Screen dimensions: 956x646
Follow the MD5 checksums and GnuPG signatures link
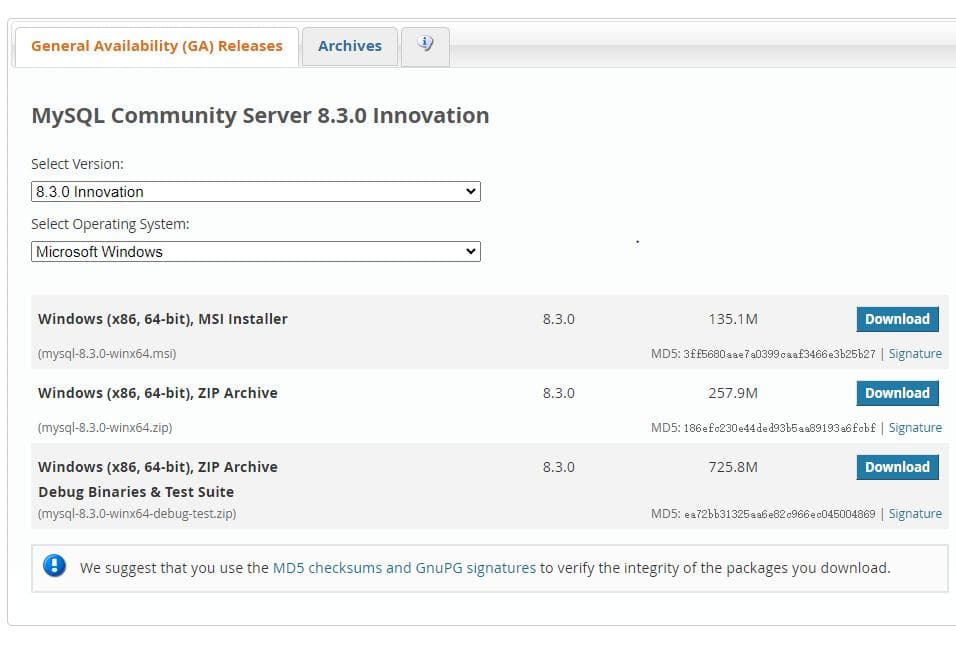click(x=404, y=568)
